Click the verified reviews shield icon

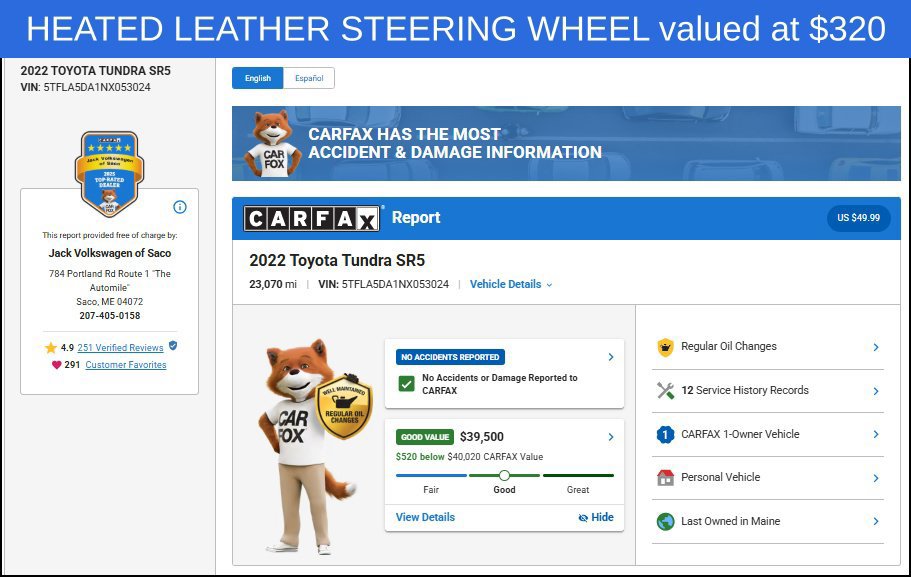click(173, 346)
